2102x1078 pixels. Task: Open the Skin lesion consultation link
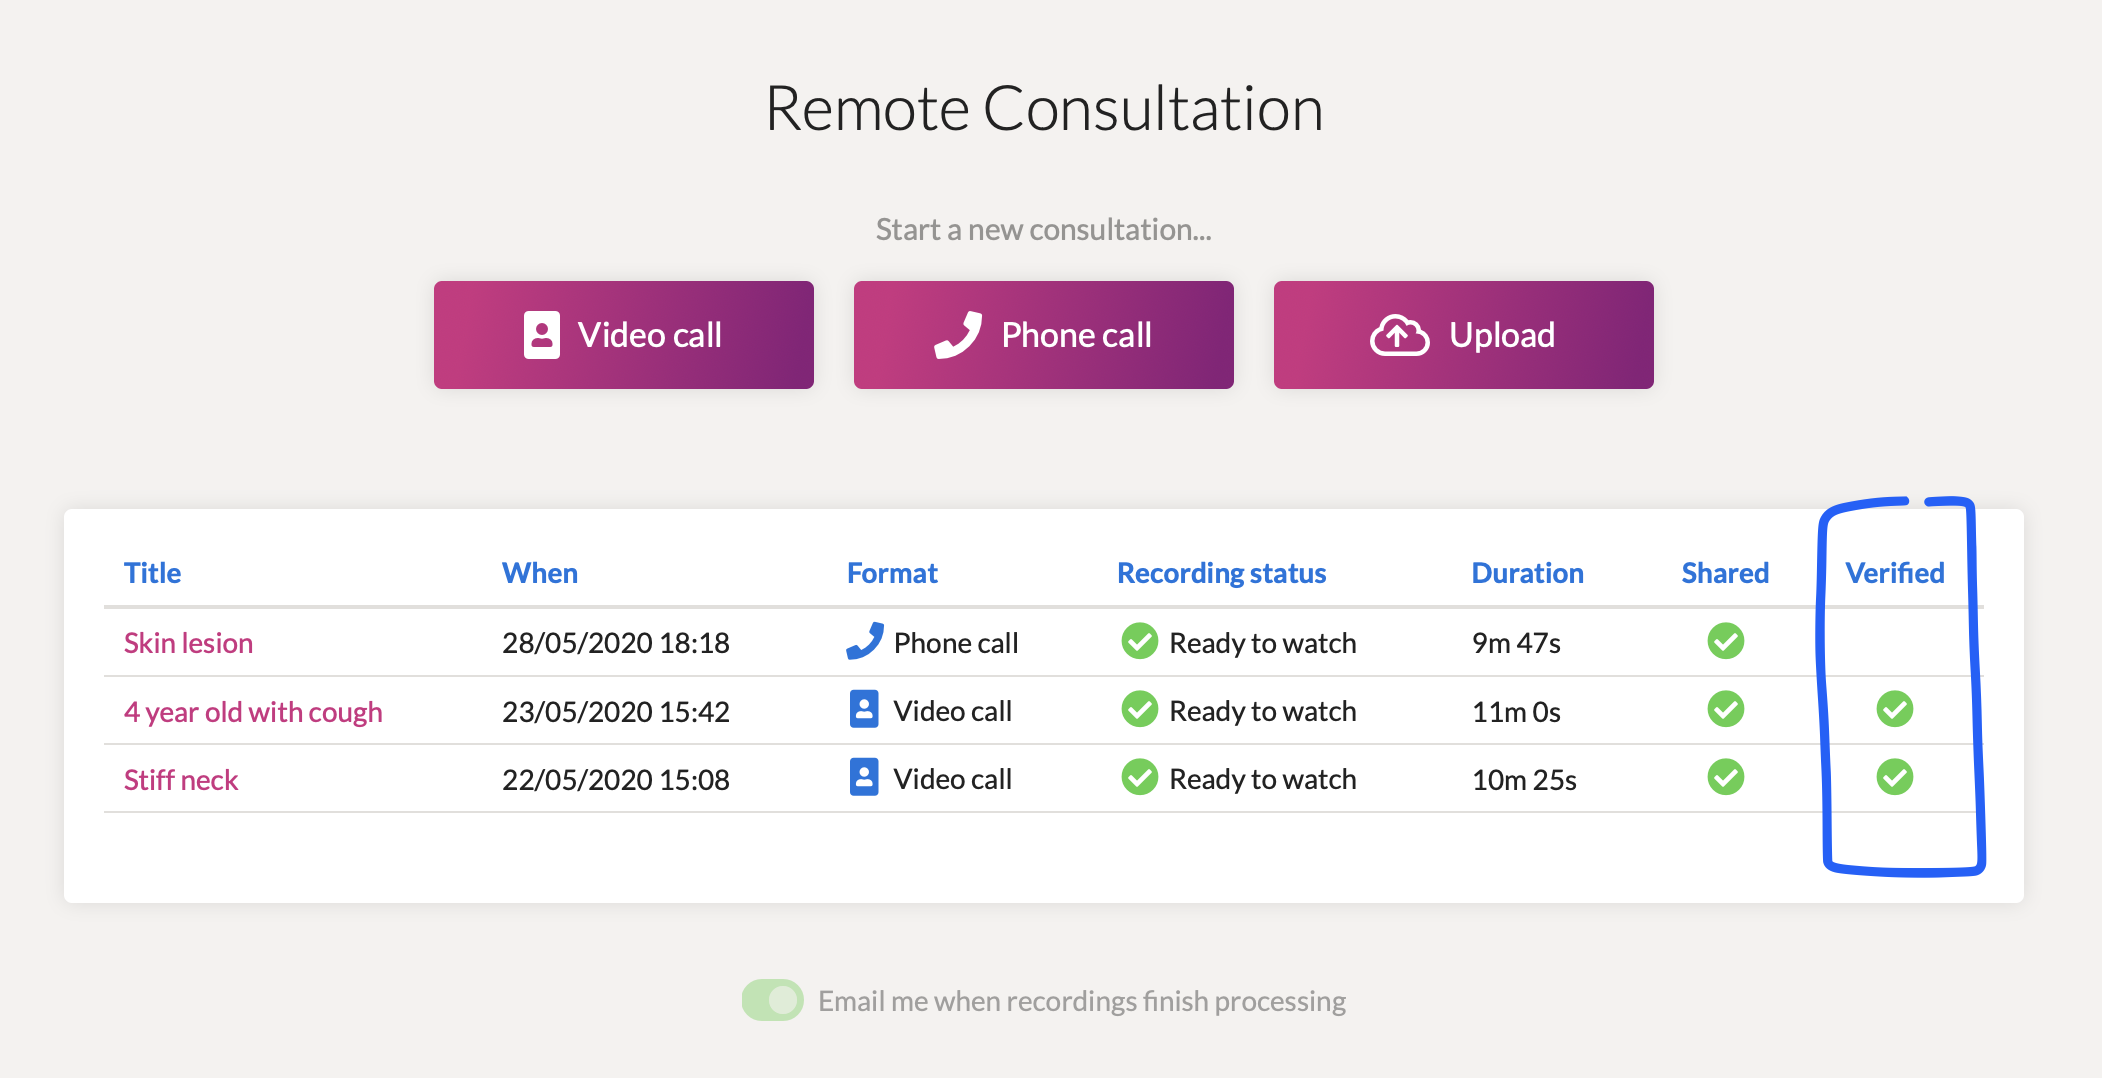[x=188, y=643]
